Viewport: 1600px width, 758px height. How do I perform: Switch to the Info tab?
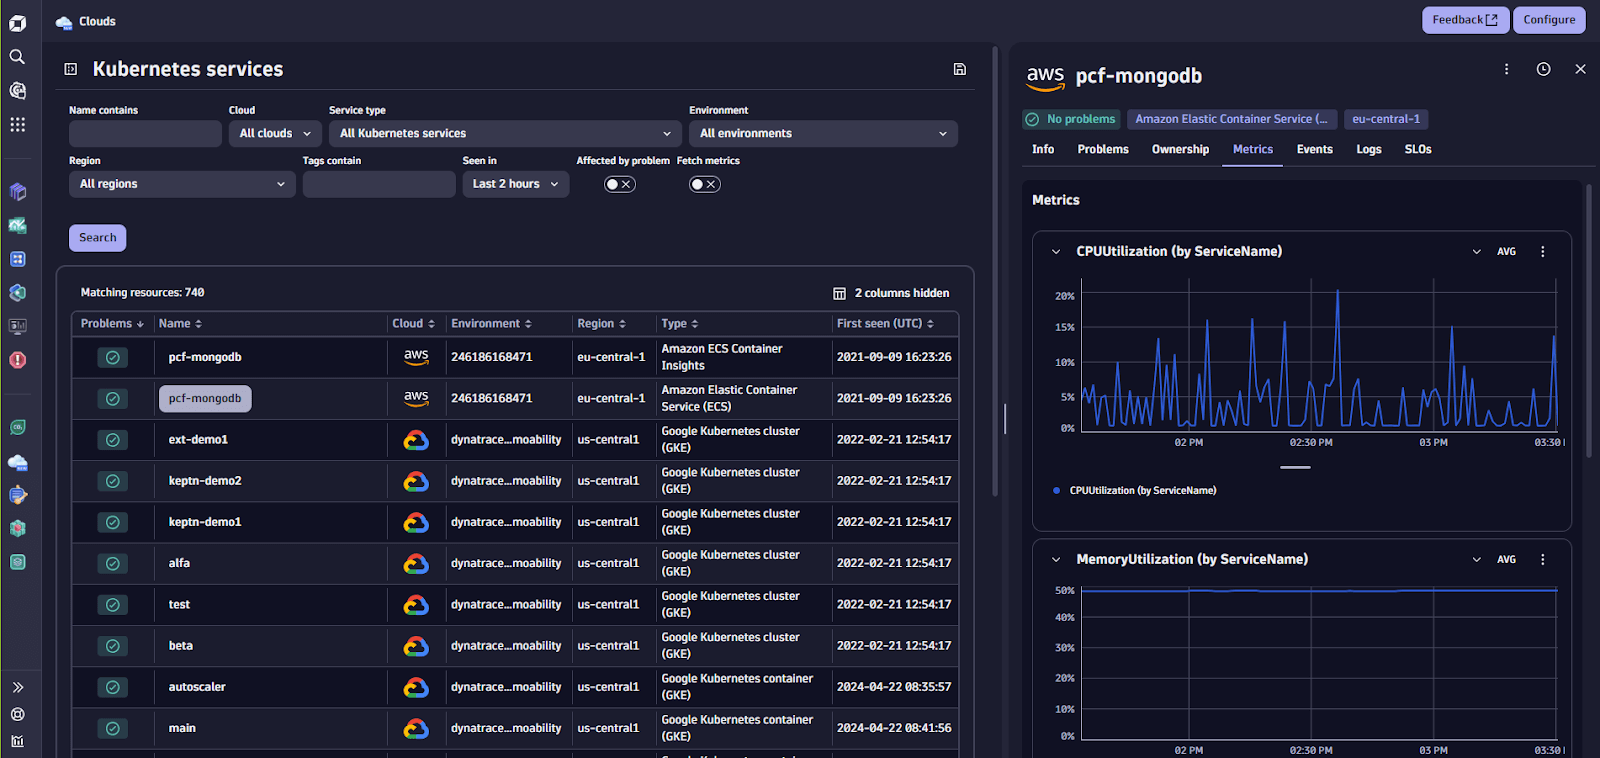click(1043, 149)
